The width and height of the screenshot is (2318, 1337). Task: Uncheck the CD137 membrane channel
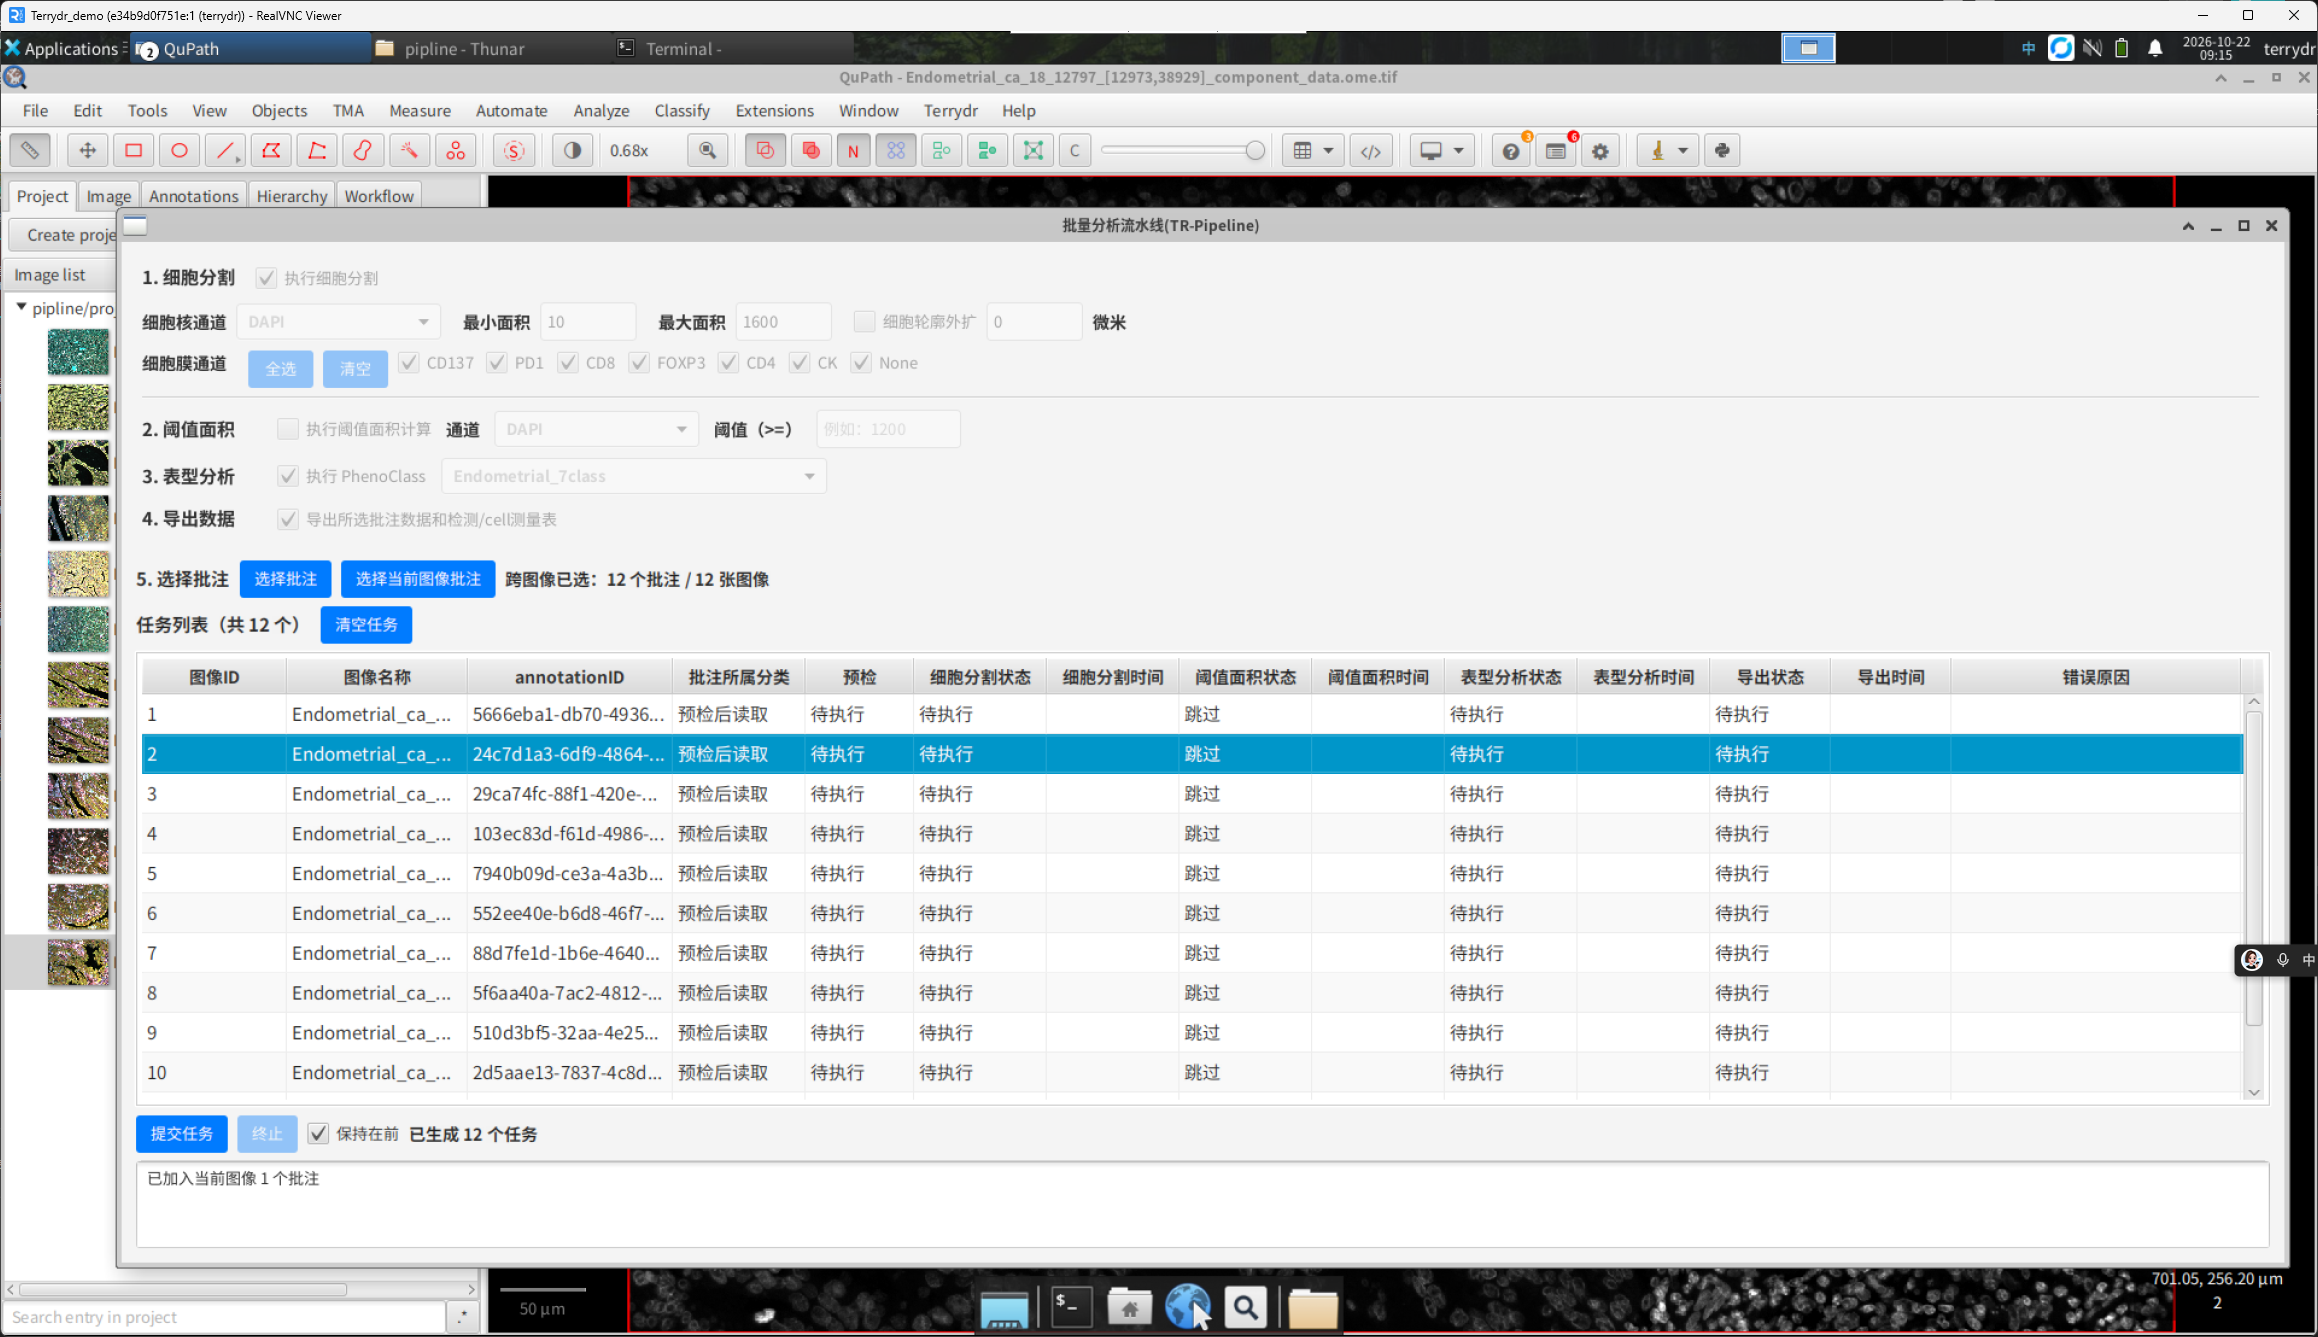click(408, 363)
